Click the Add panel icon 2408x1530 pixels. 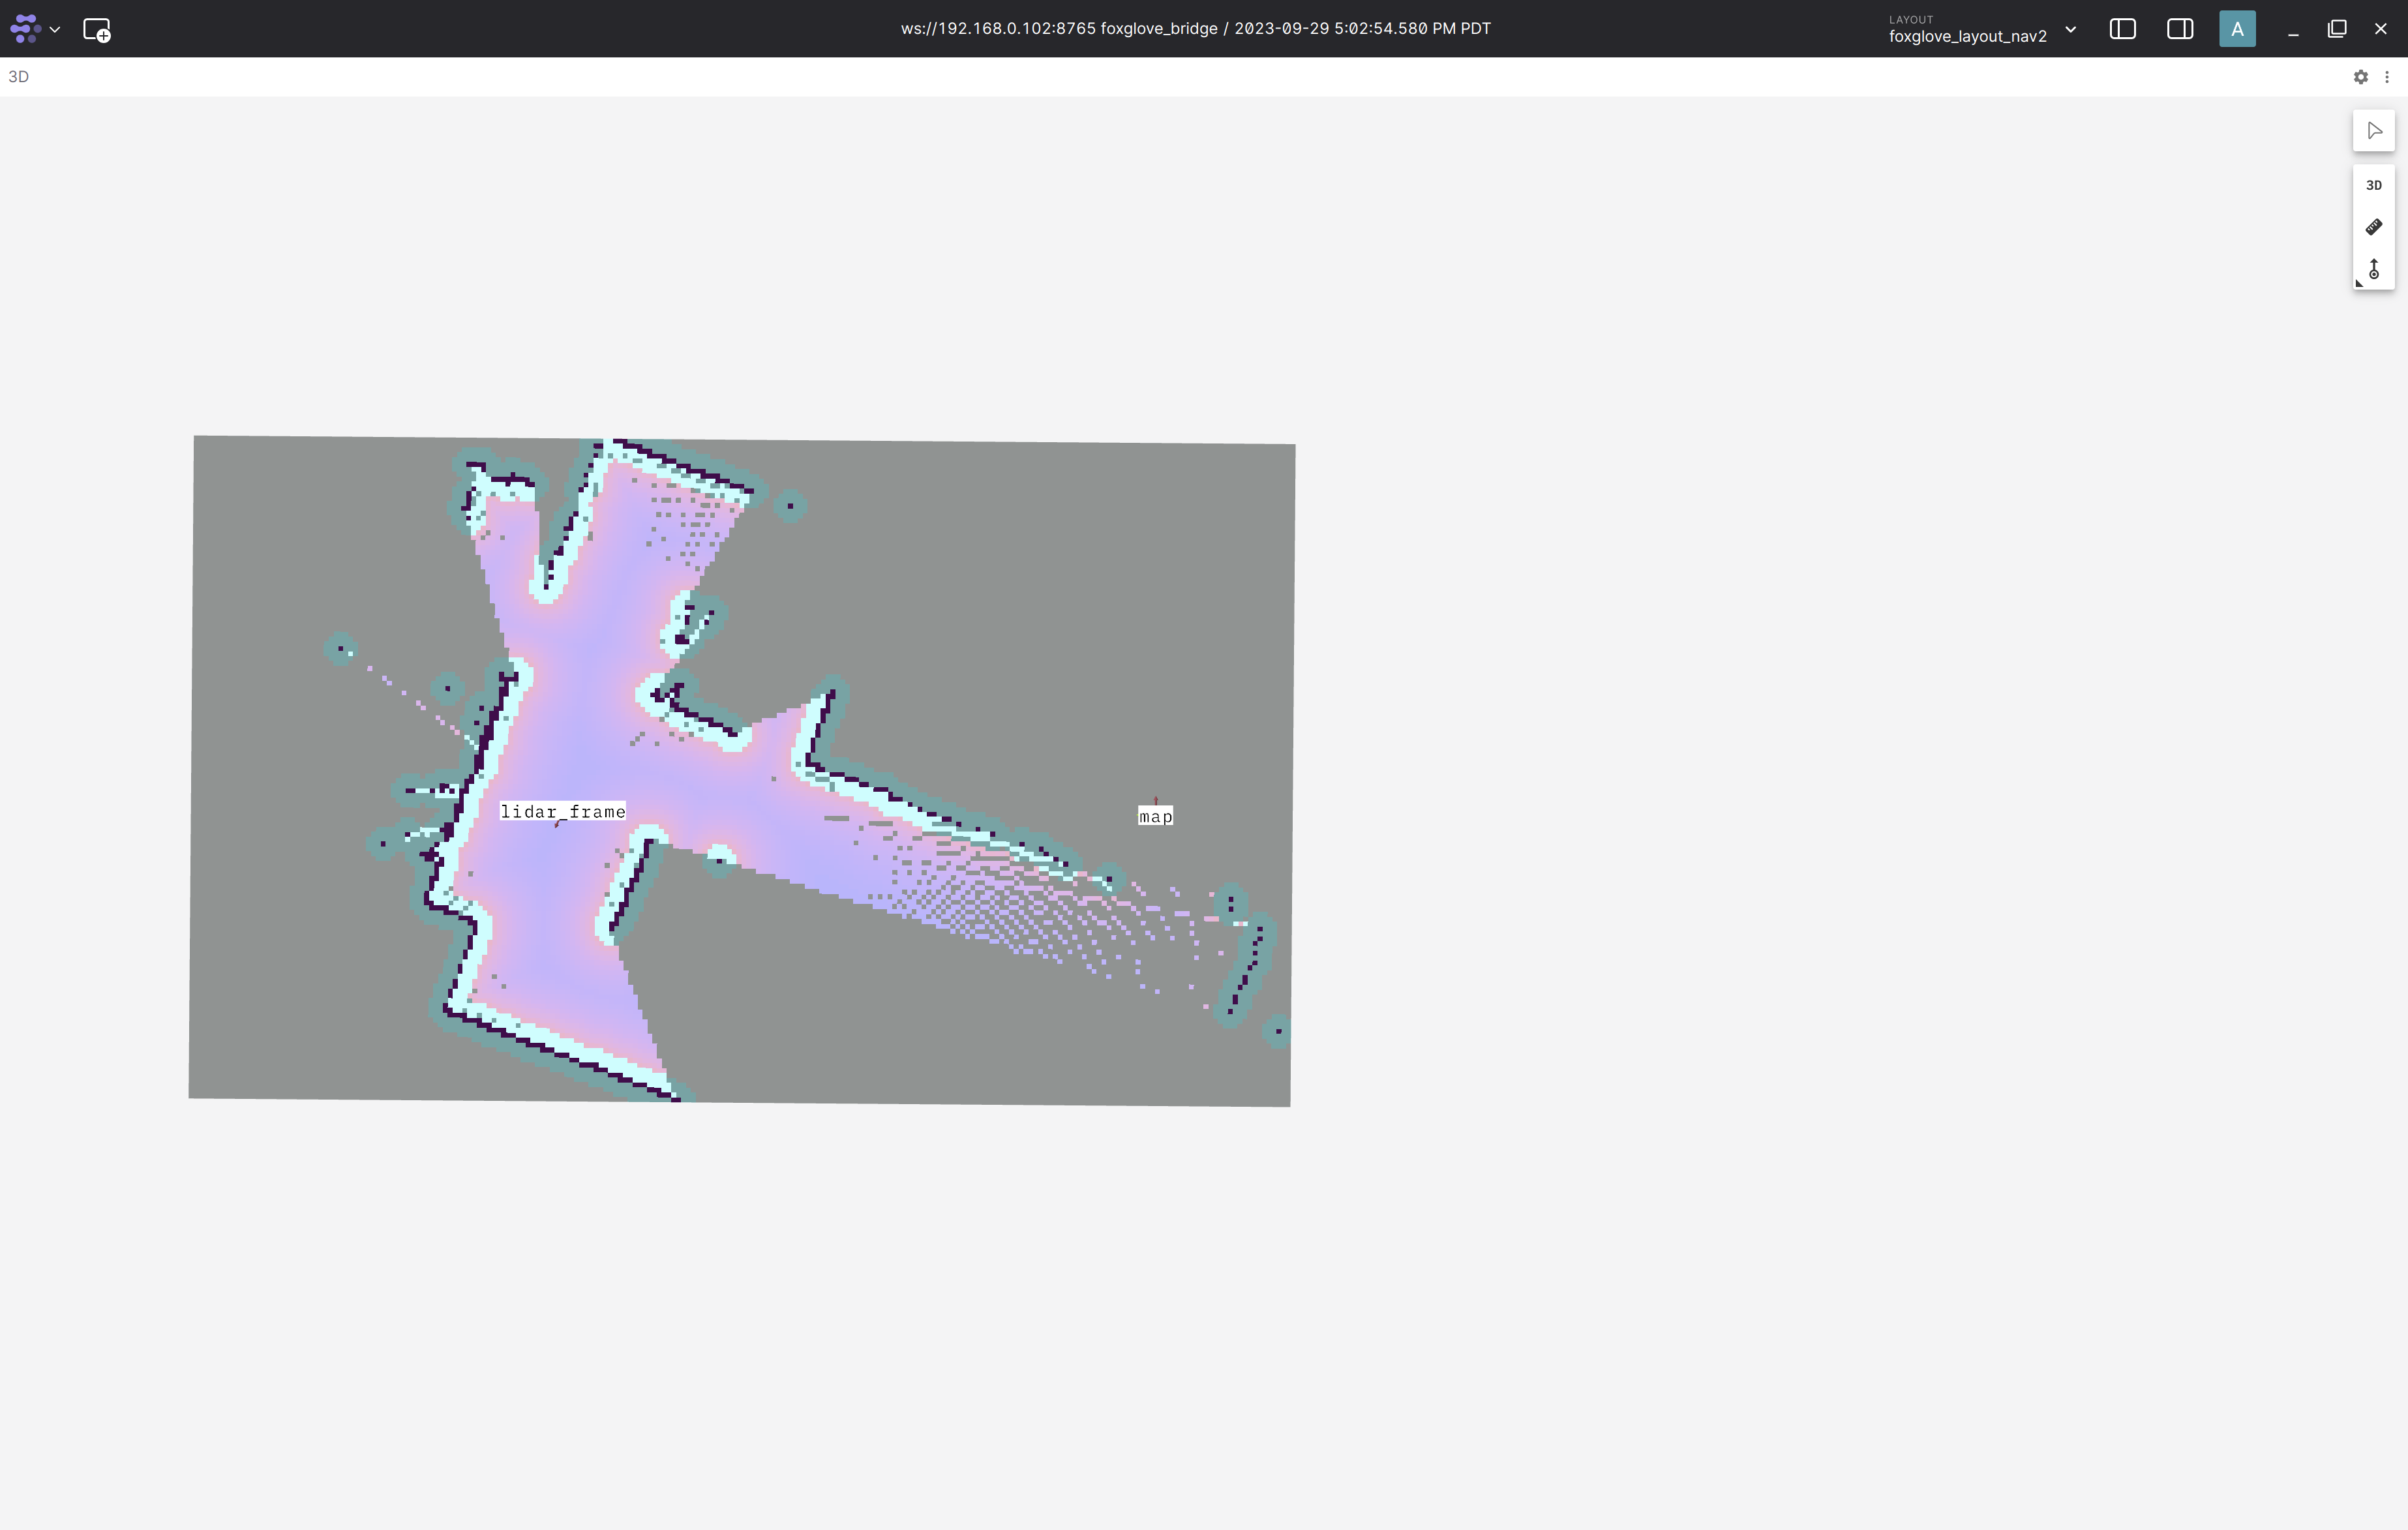96,30
